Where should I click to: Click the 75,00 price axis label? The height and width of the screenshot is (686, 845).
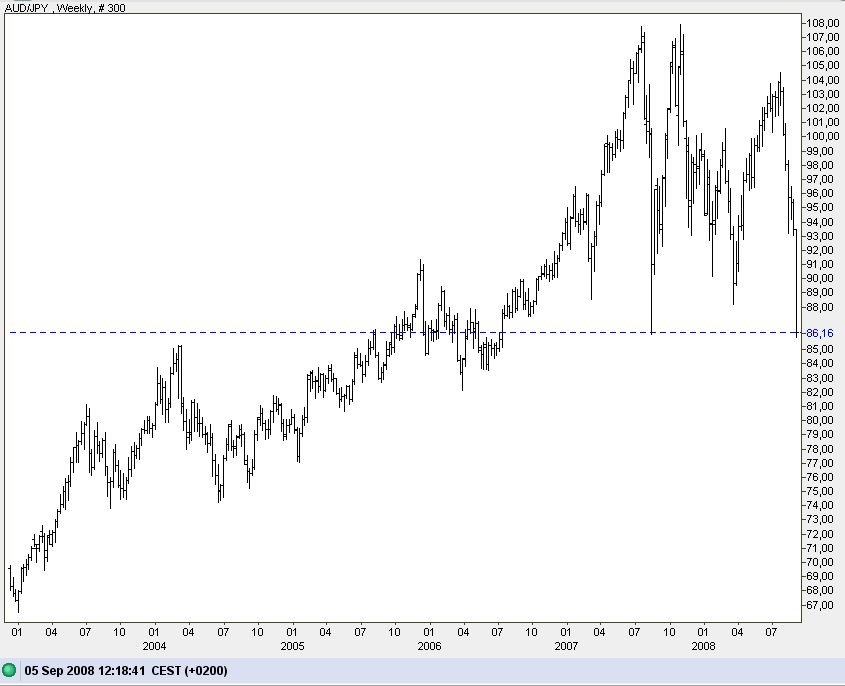point(820,491)
